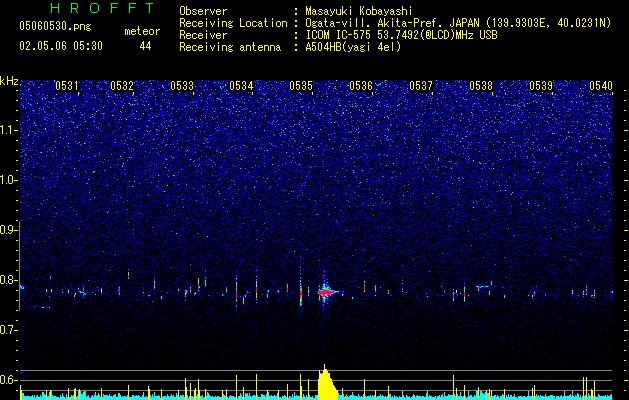Click observer name Masayuki Kobayashi

pyautogui.click(x=359, y=11)
